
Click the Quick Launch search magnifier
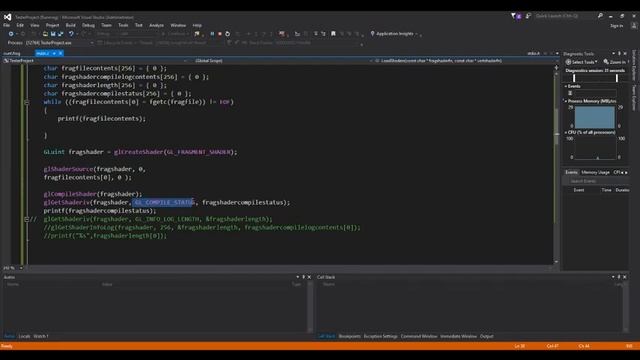coord(600,16)
